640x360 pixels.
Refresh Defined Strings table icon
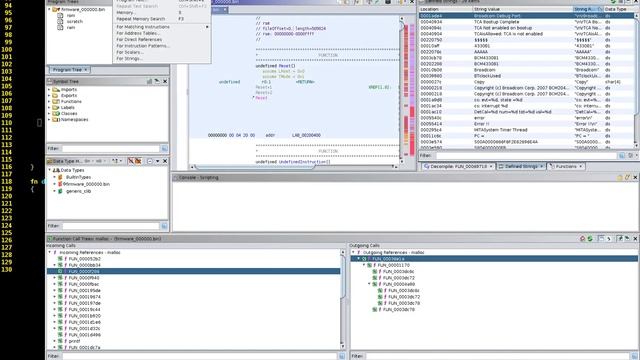point(613,2)
